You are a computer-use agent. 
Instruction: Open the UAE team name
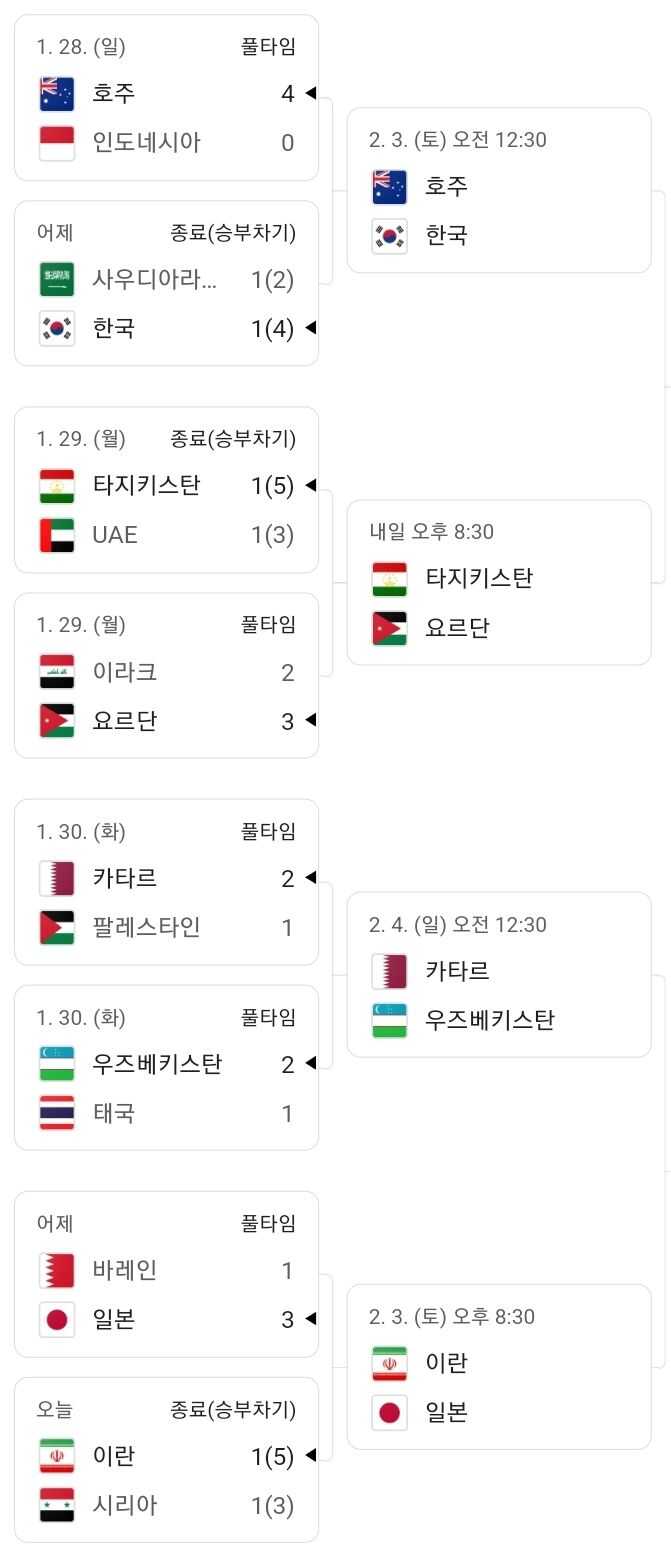115,535
